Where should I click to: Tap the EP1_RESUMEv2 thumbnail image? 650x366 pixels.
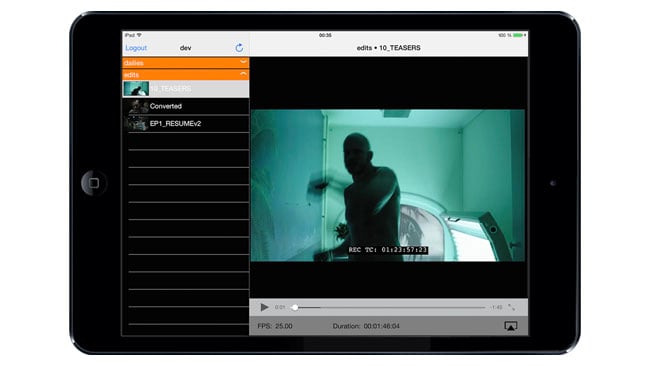(137, 124)
